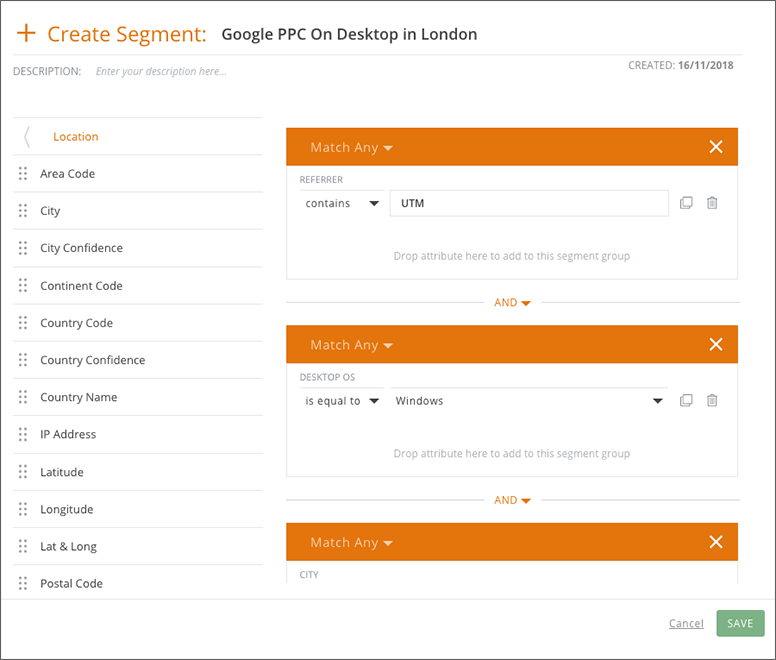This screenshot has width=776, height=660.
Task: Click the drag handle beside Area Code
Action: tap(23, 174)
